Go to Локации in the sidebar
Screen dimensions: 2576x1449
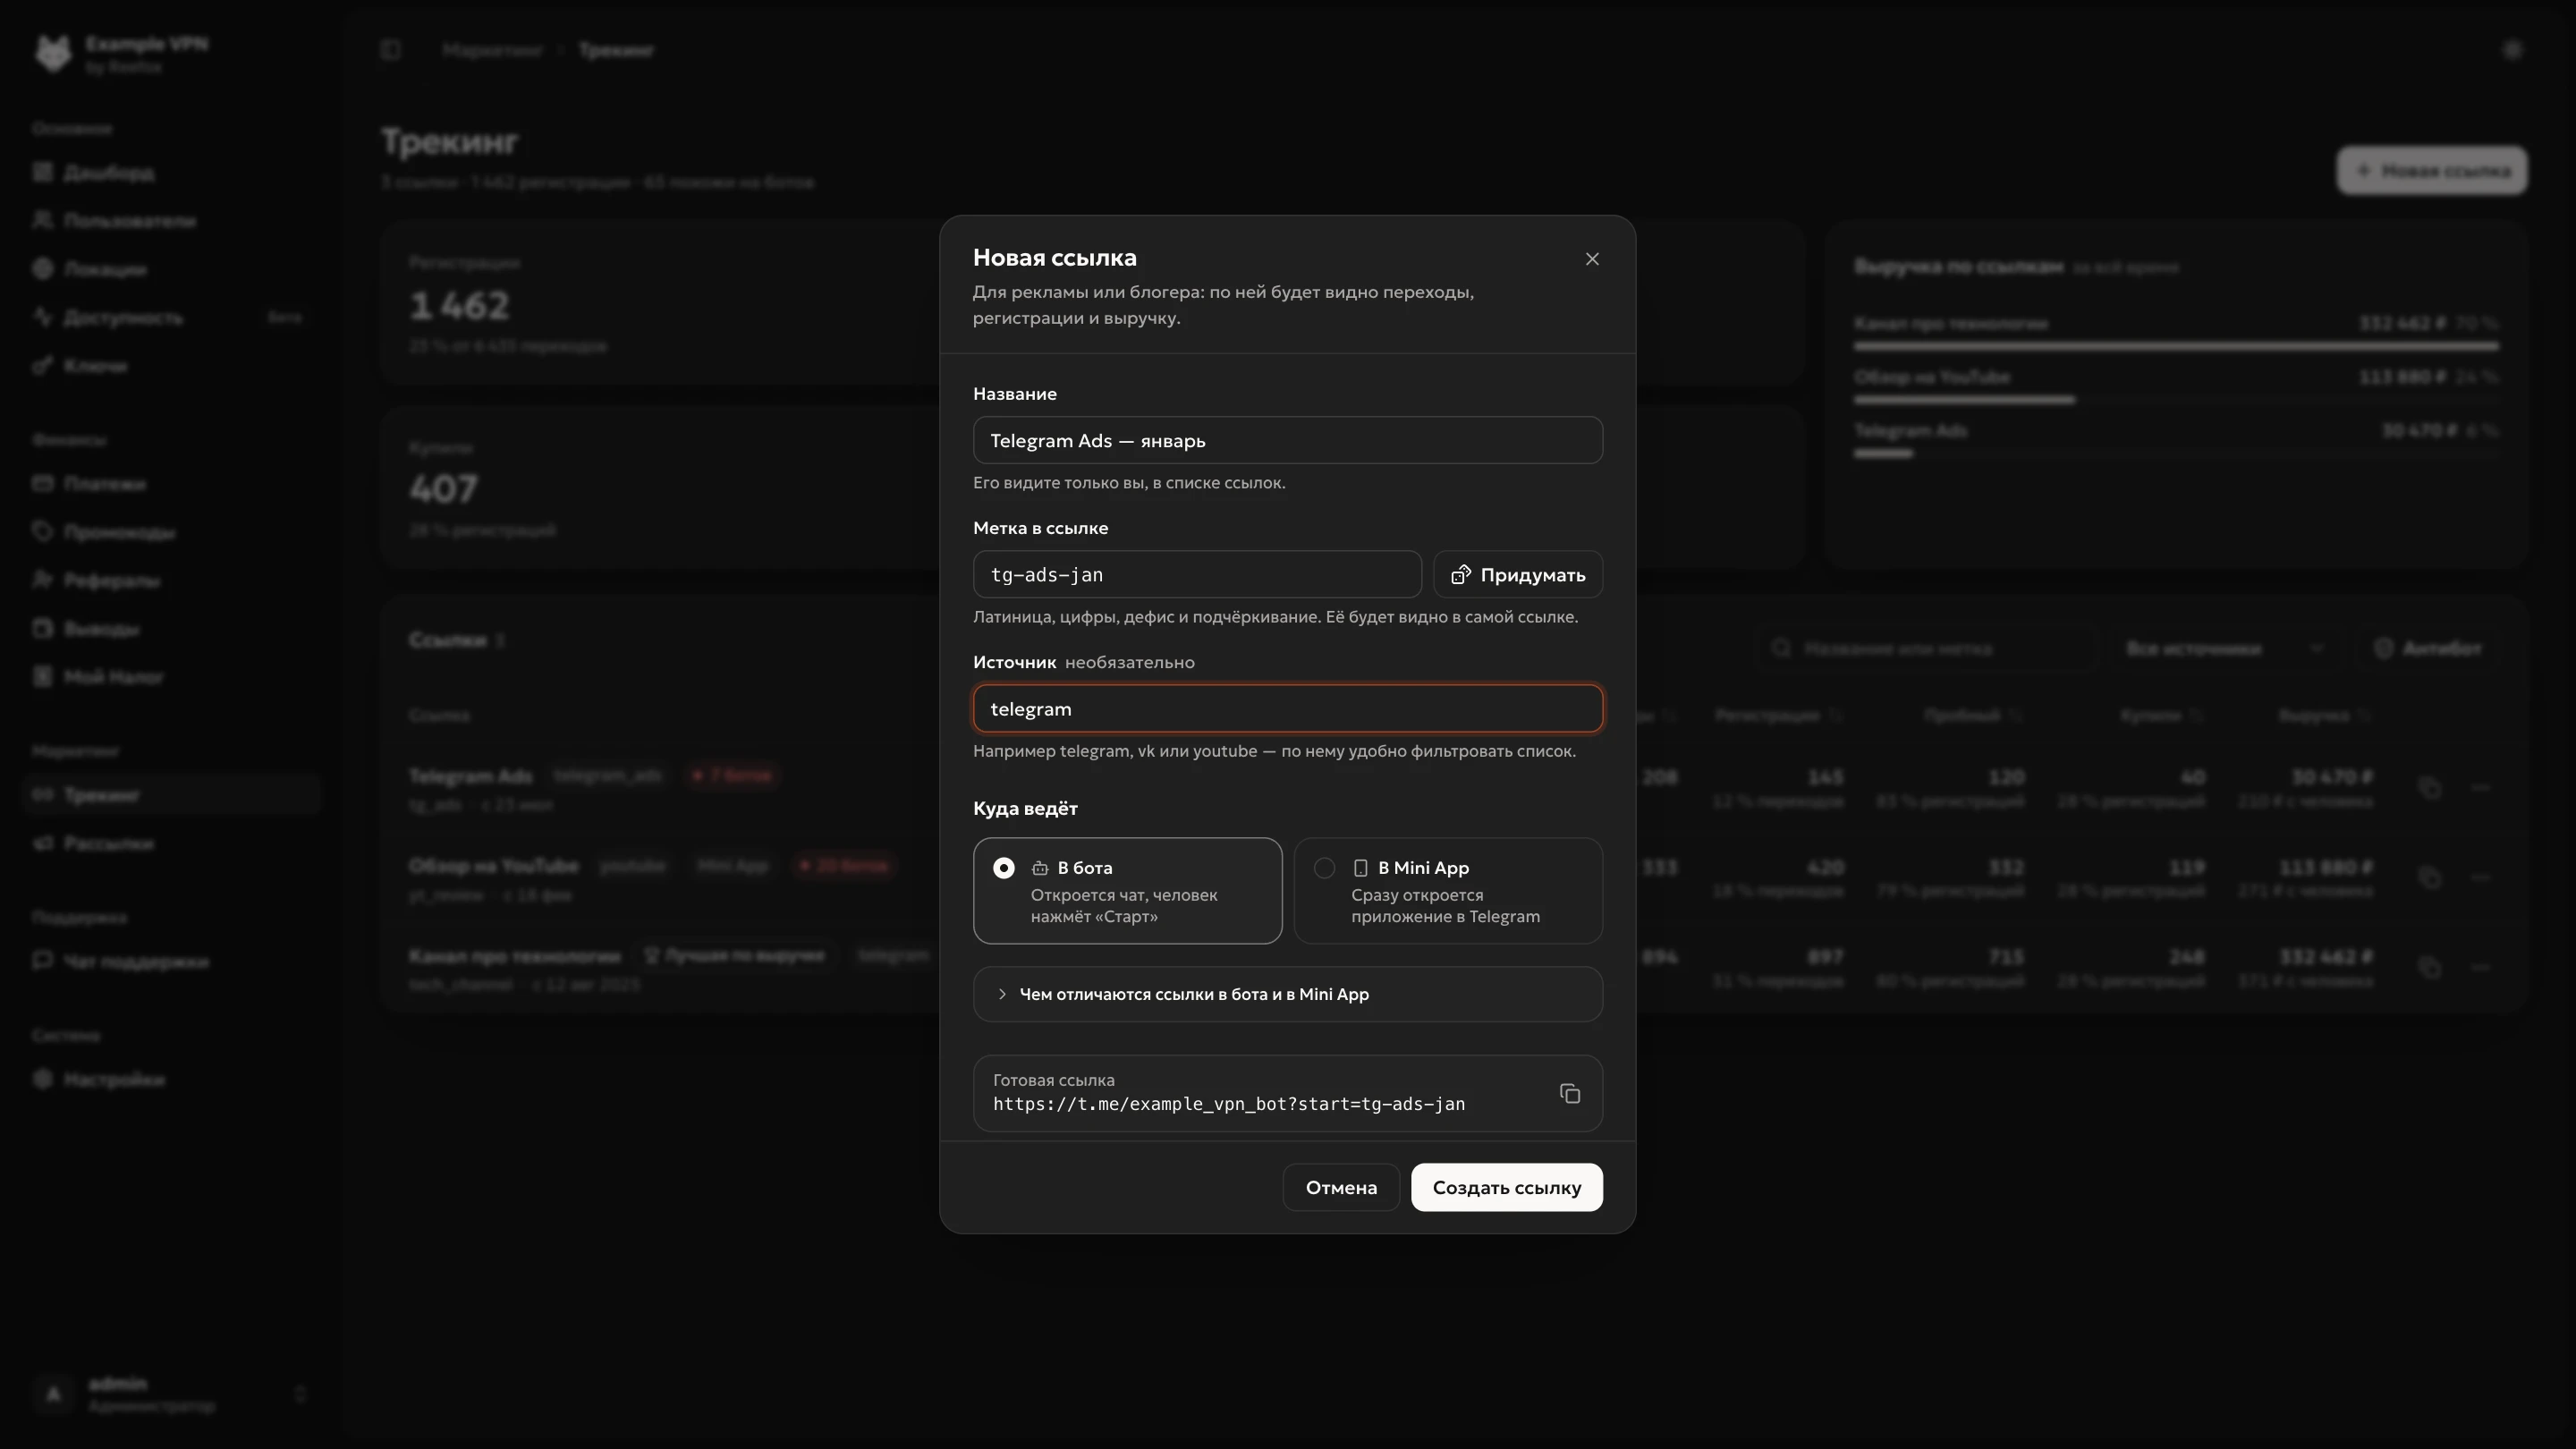(170, 269)
